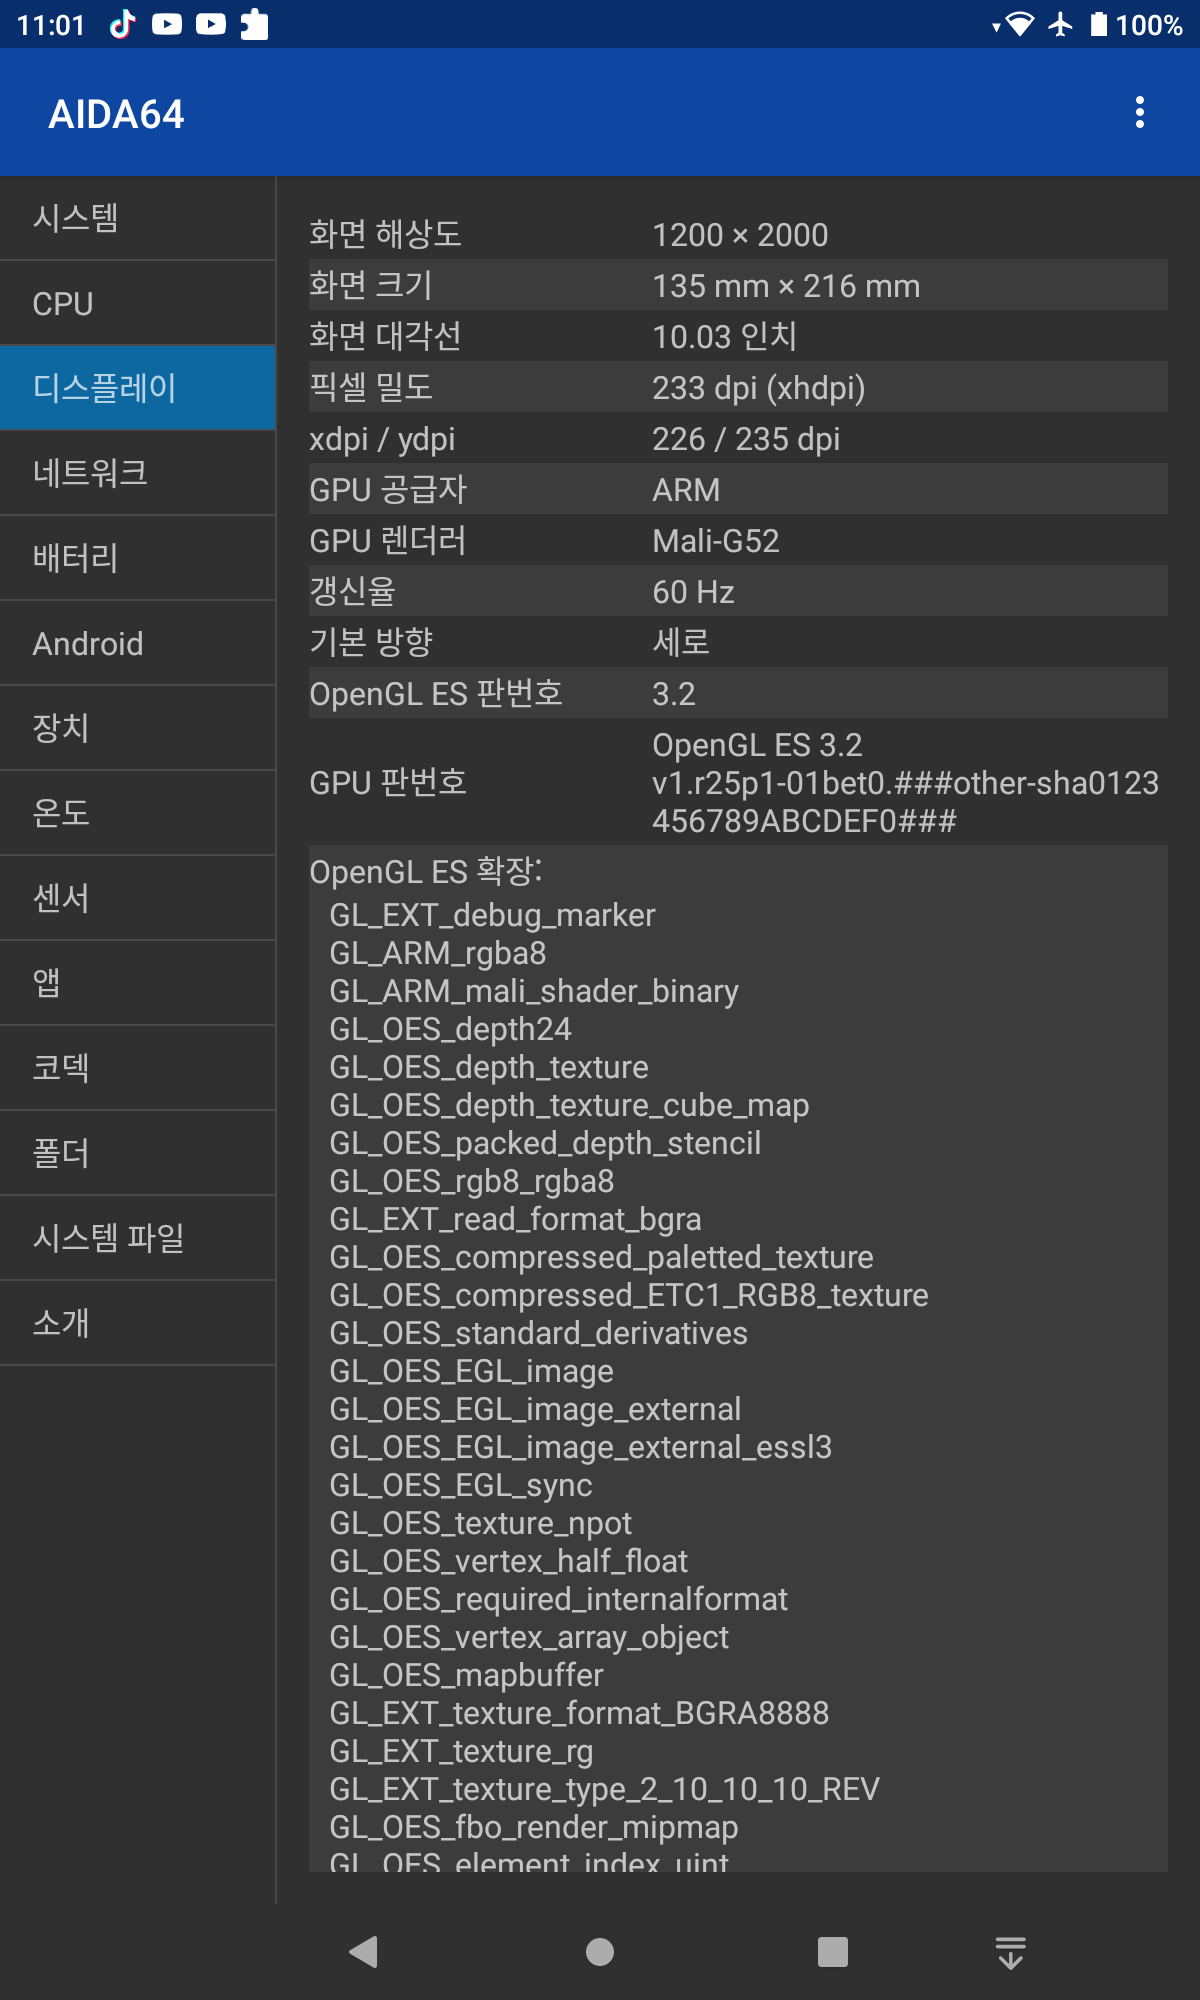Screen dimensions: 1200x2000
Task: Select the GL_OES_compressed_ETC1_RGB8_texture extension line
Action: 629,1295
